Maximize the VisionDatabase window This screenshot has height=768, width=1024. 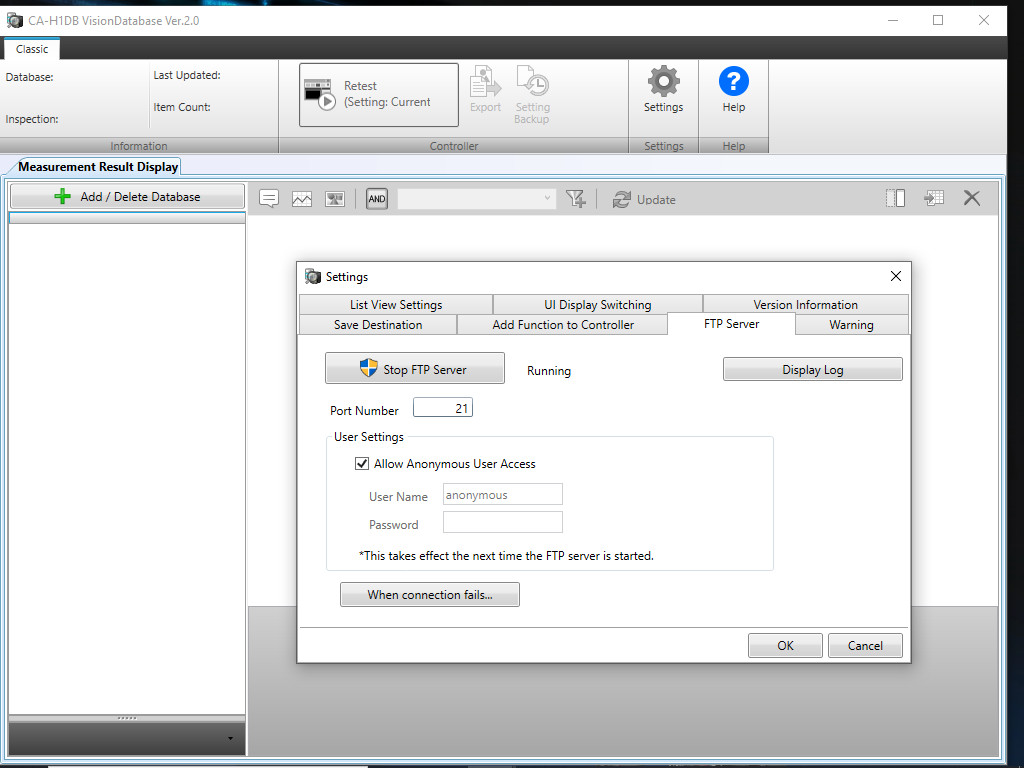click(x=938, y=20)
